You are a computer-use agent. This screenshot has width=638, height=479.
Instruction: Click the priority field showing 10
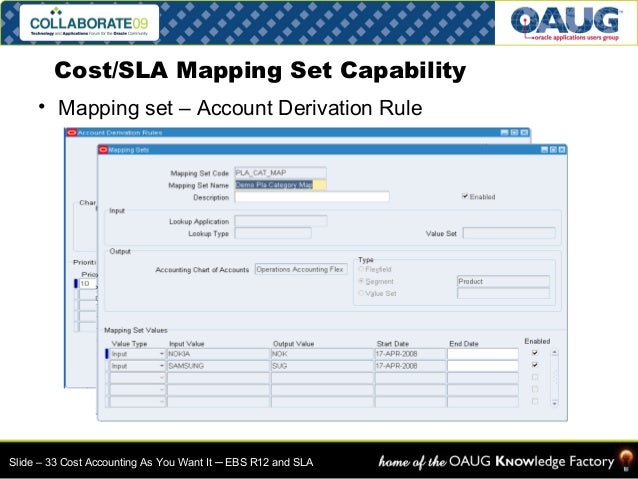pyautogui.click(x=87, y=283)
